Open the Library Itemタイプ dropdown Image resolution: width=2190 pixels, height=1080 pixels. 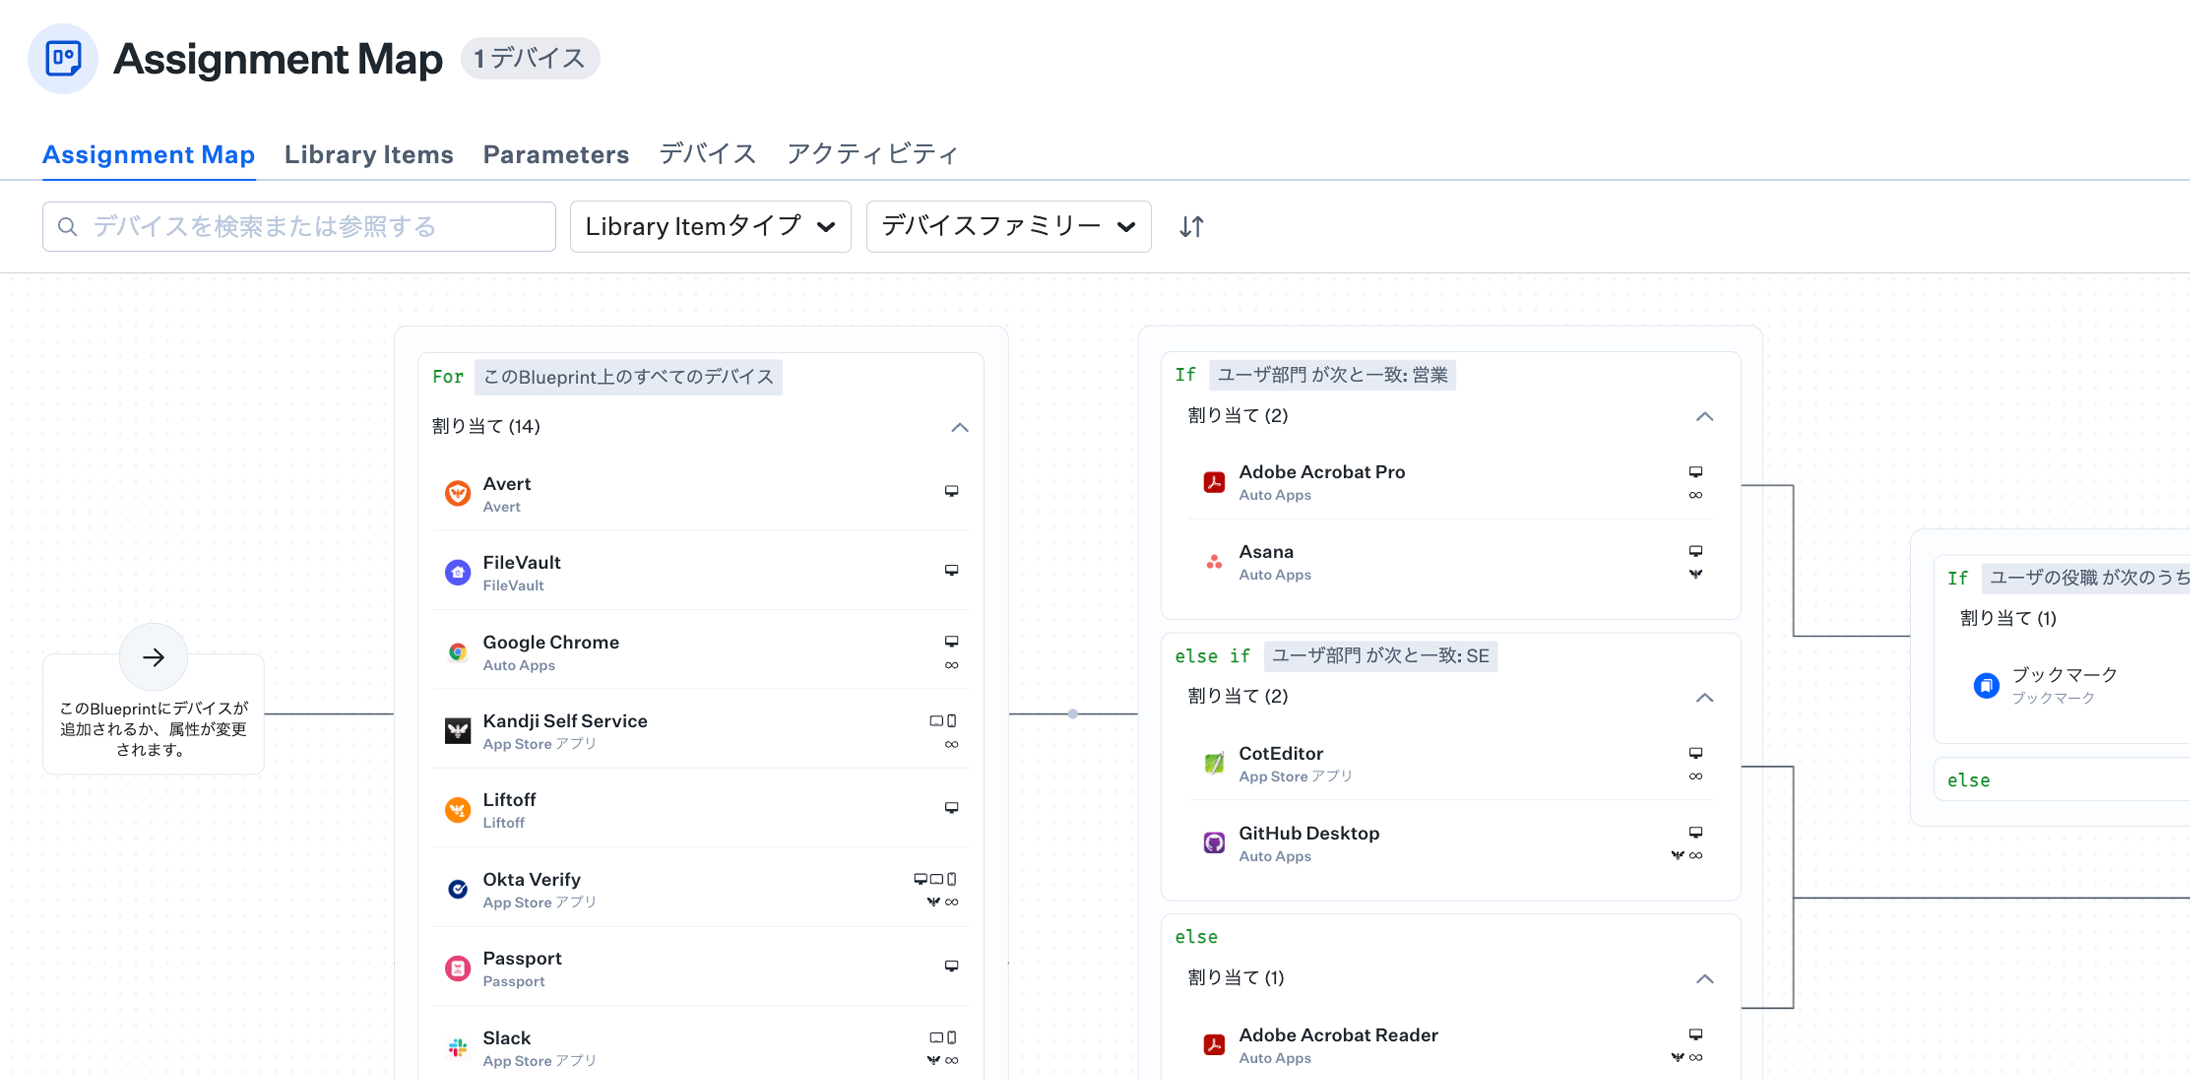click(709, 226)
